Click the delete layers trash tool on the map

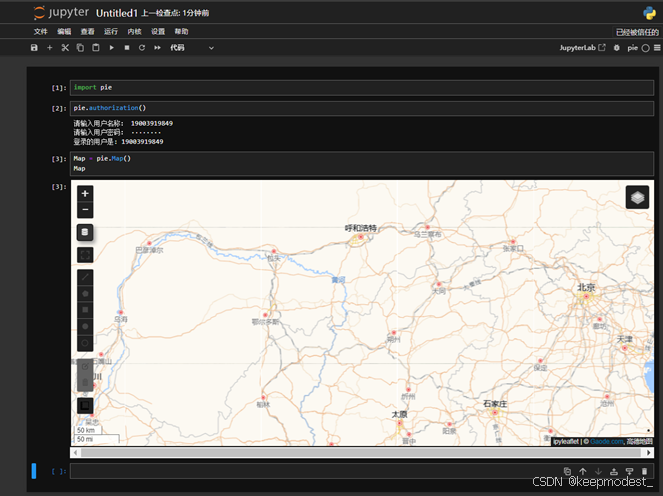pyautogui.click(x=85, y=383)
